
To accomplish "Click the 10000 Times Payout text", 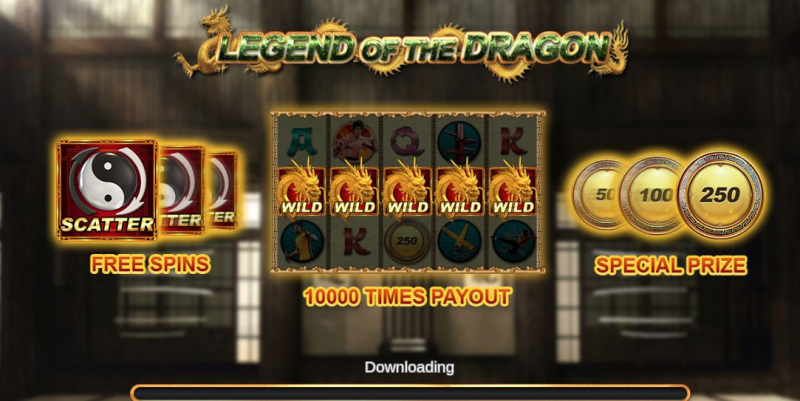I will pyautogui.click(x=407, y=296).
